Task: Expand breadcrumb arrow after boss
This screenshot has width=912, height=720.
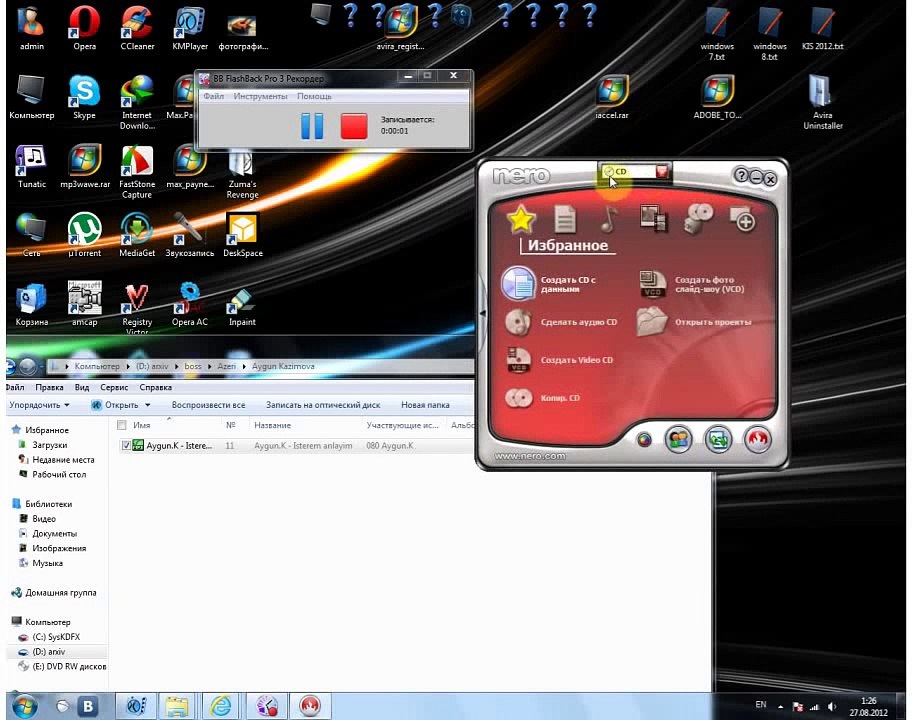Action: tap(209, 366)
